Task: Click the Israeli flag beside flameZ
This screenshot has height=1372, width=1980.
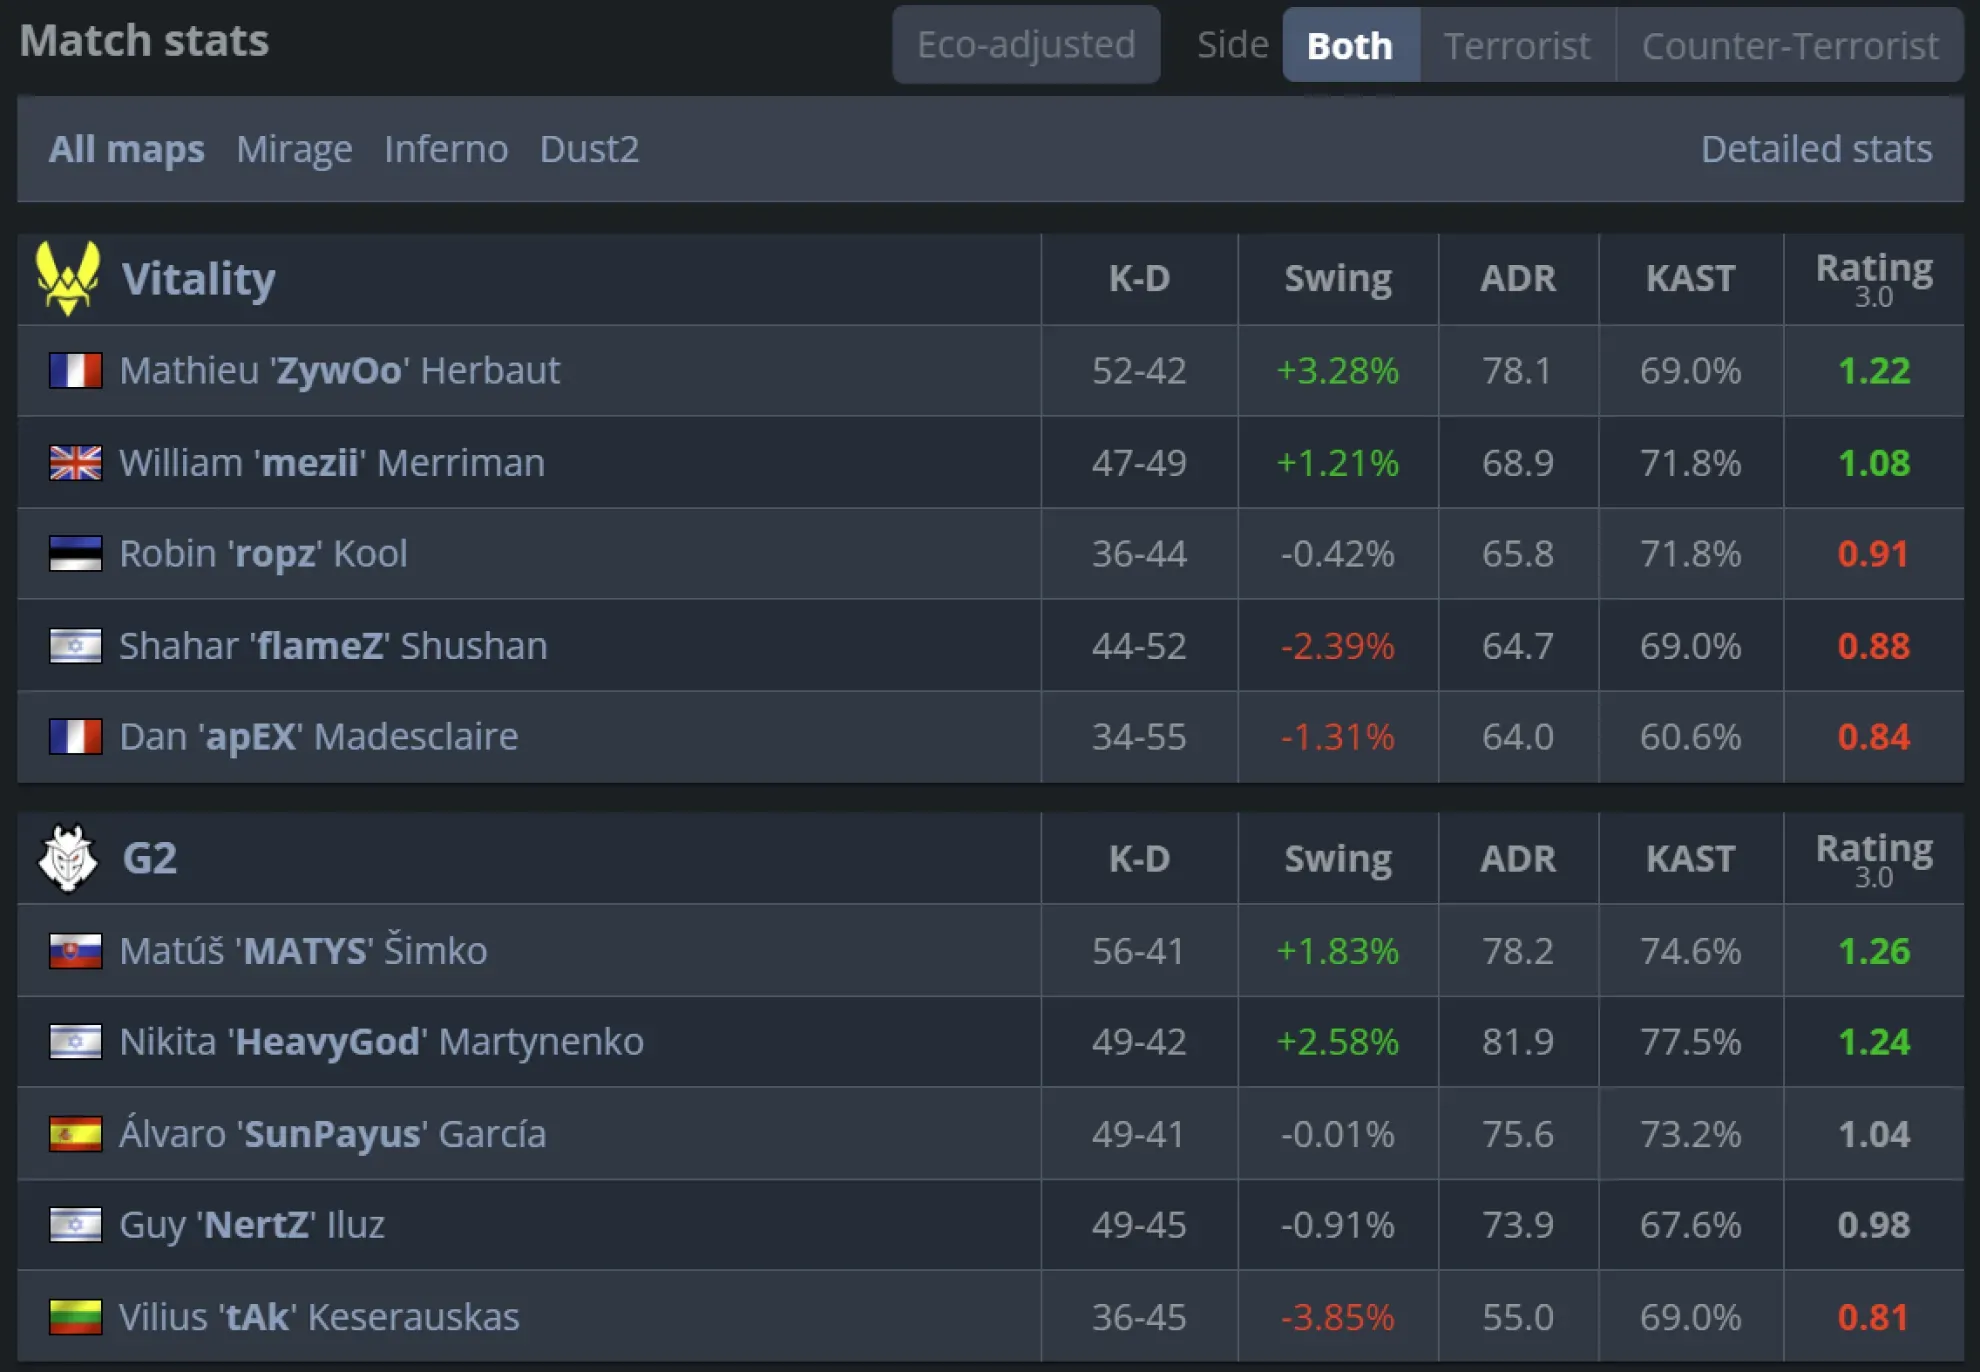Action: coord(76,645)
